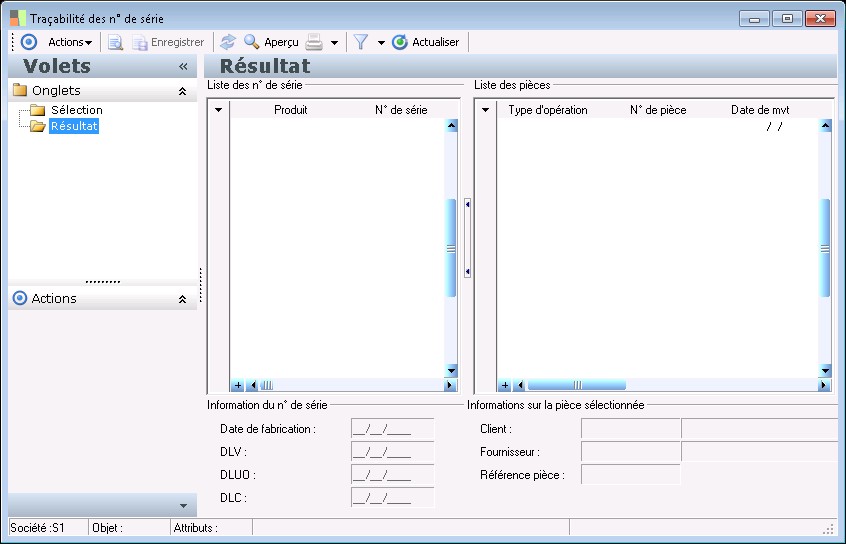Click the Produit column header
This screenshot has height=544, width=846.
291,110
